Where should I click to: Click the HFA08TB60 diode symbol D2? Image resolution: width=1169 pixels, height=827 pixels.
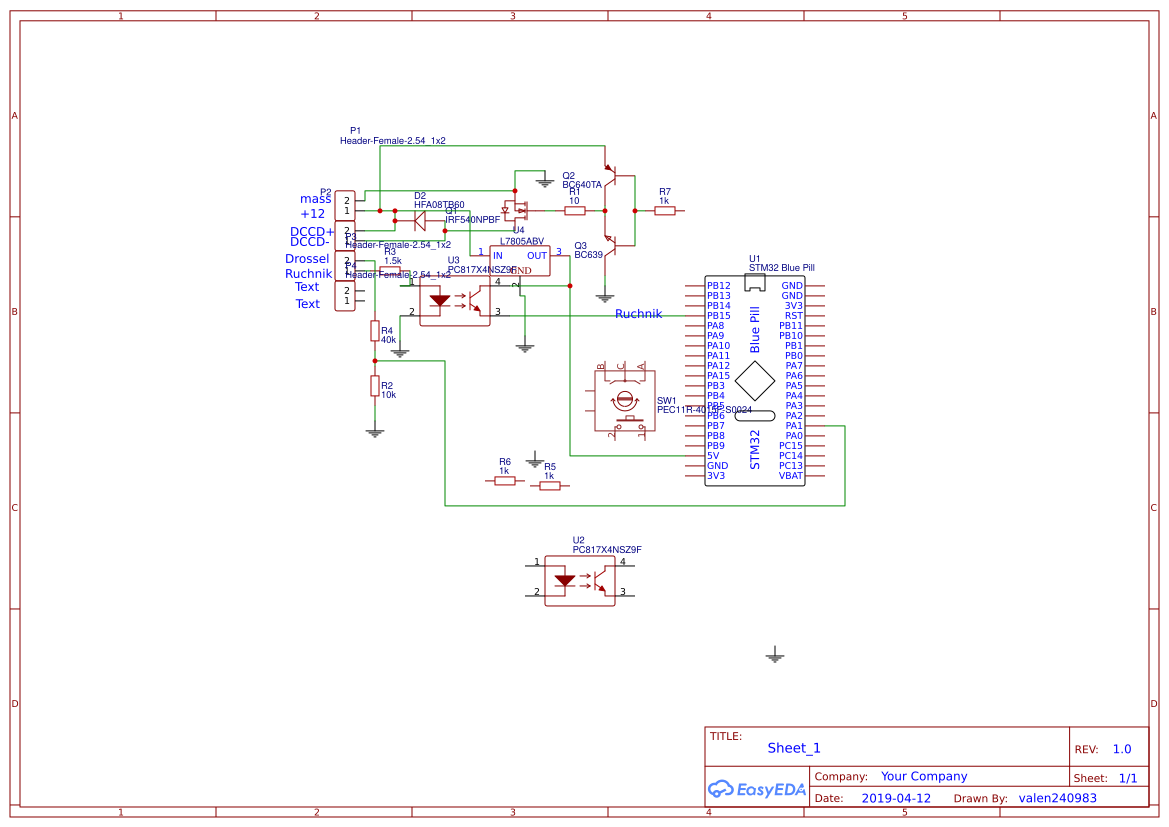pyautogui.click(x=420, y=219)
